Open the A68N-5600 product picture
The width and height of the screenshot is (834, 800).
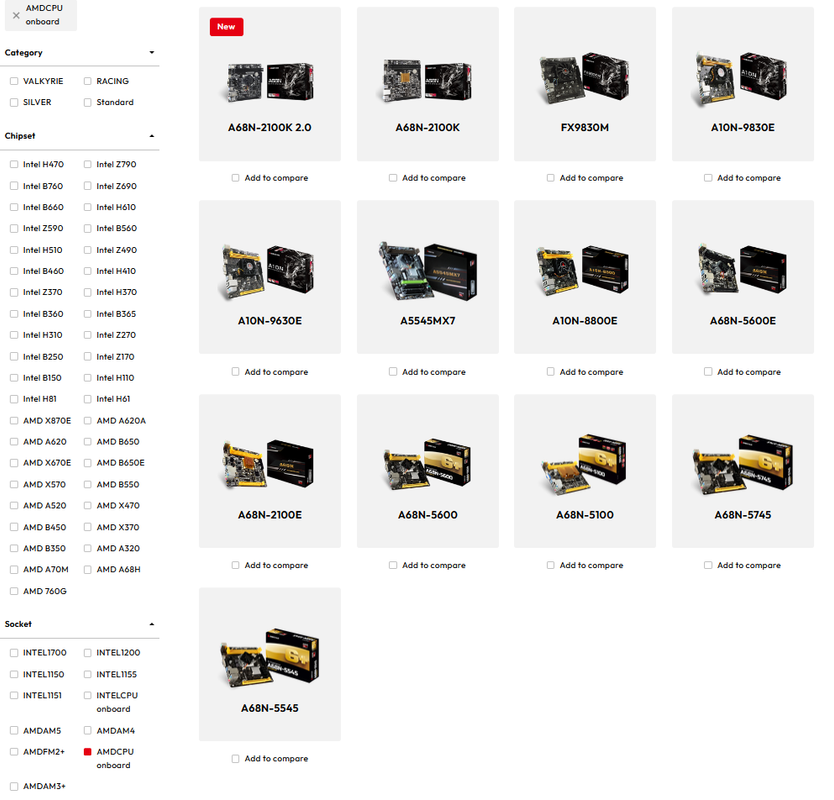(428, 465)
